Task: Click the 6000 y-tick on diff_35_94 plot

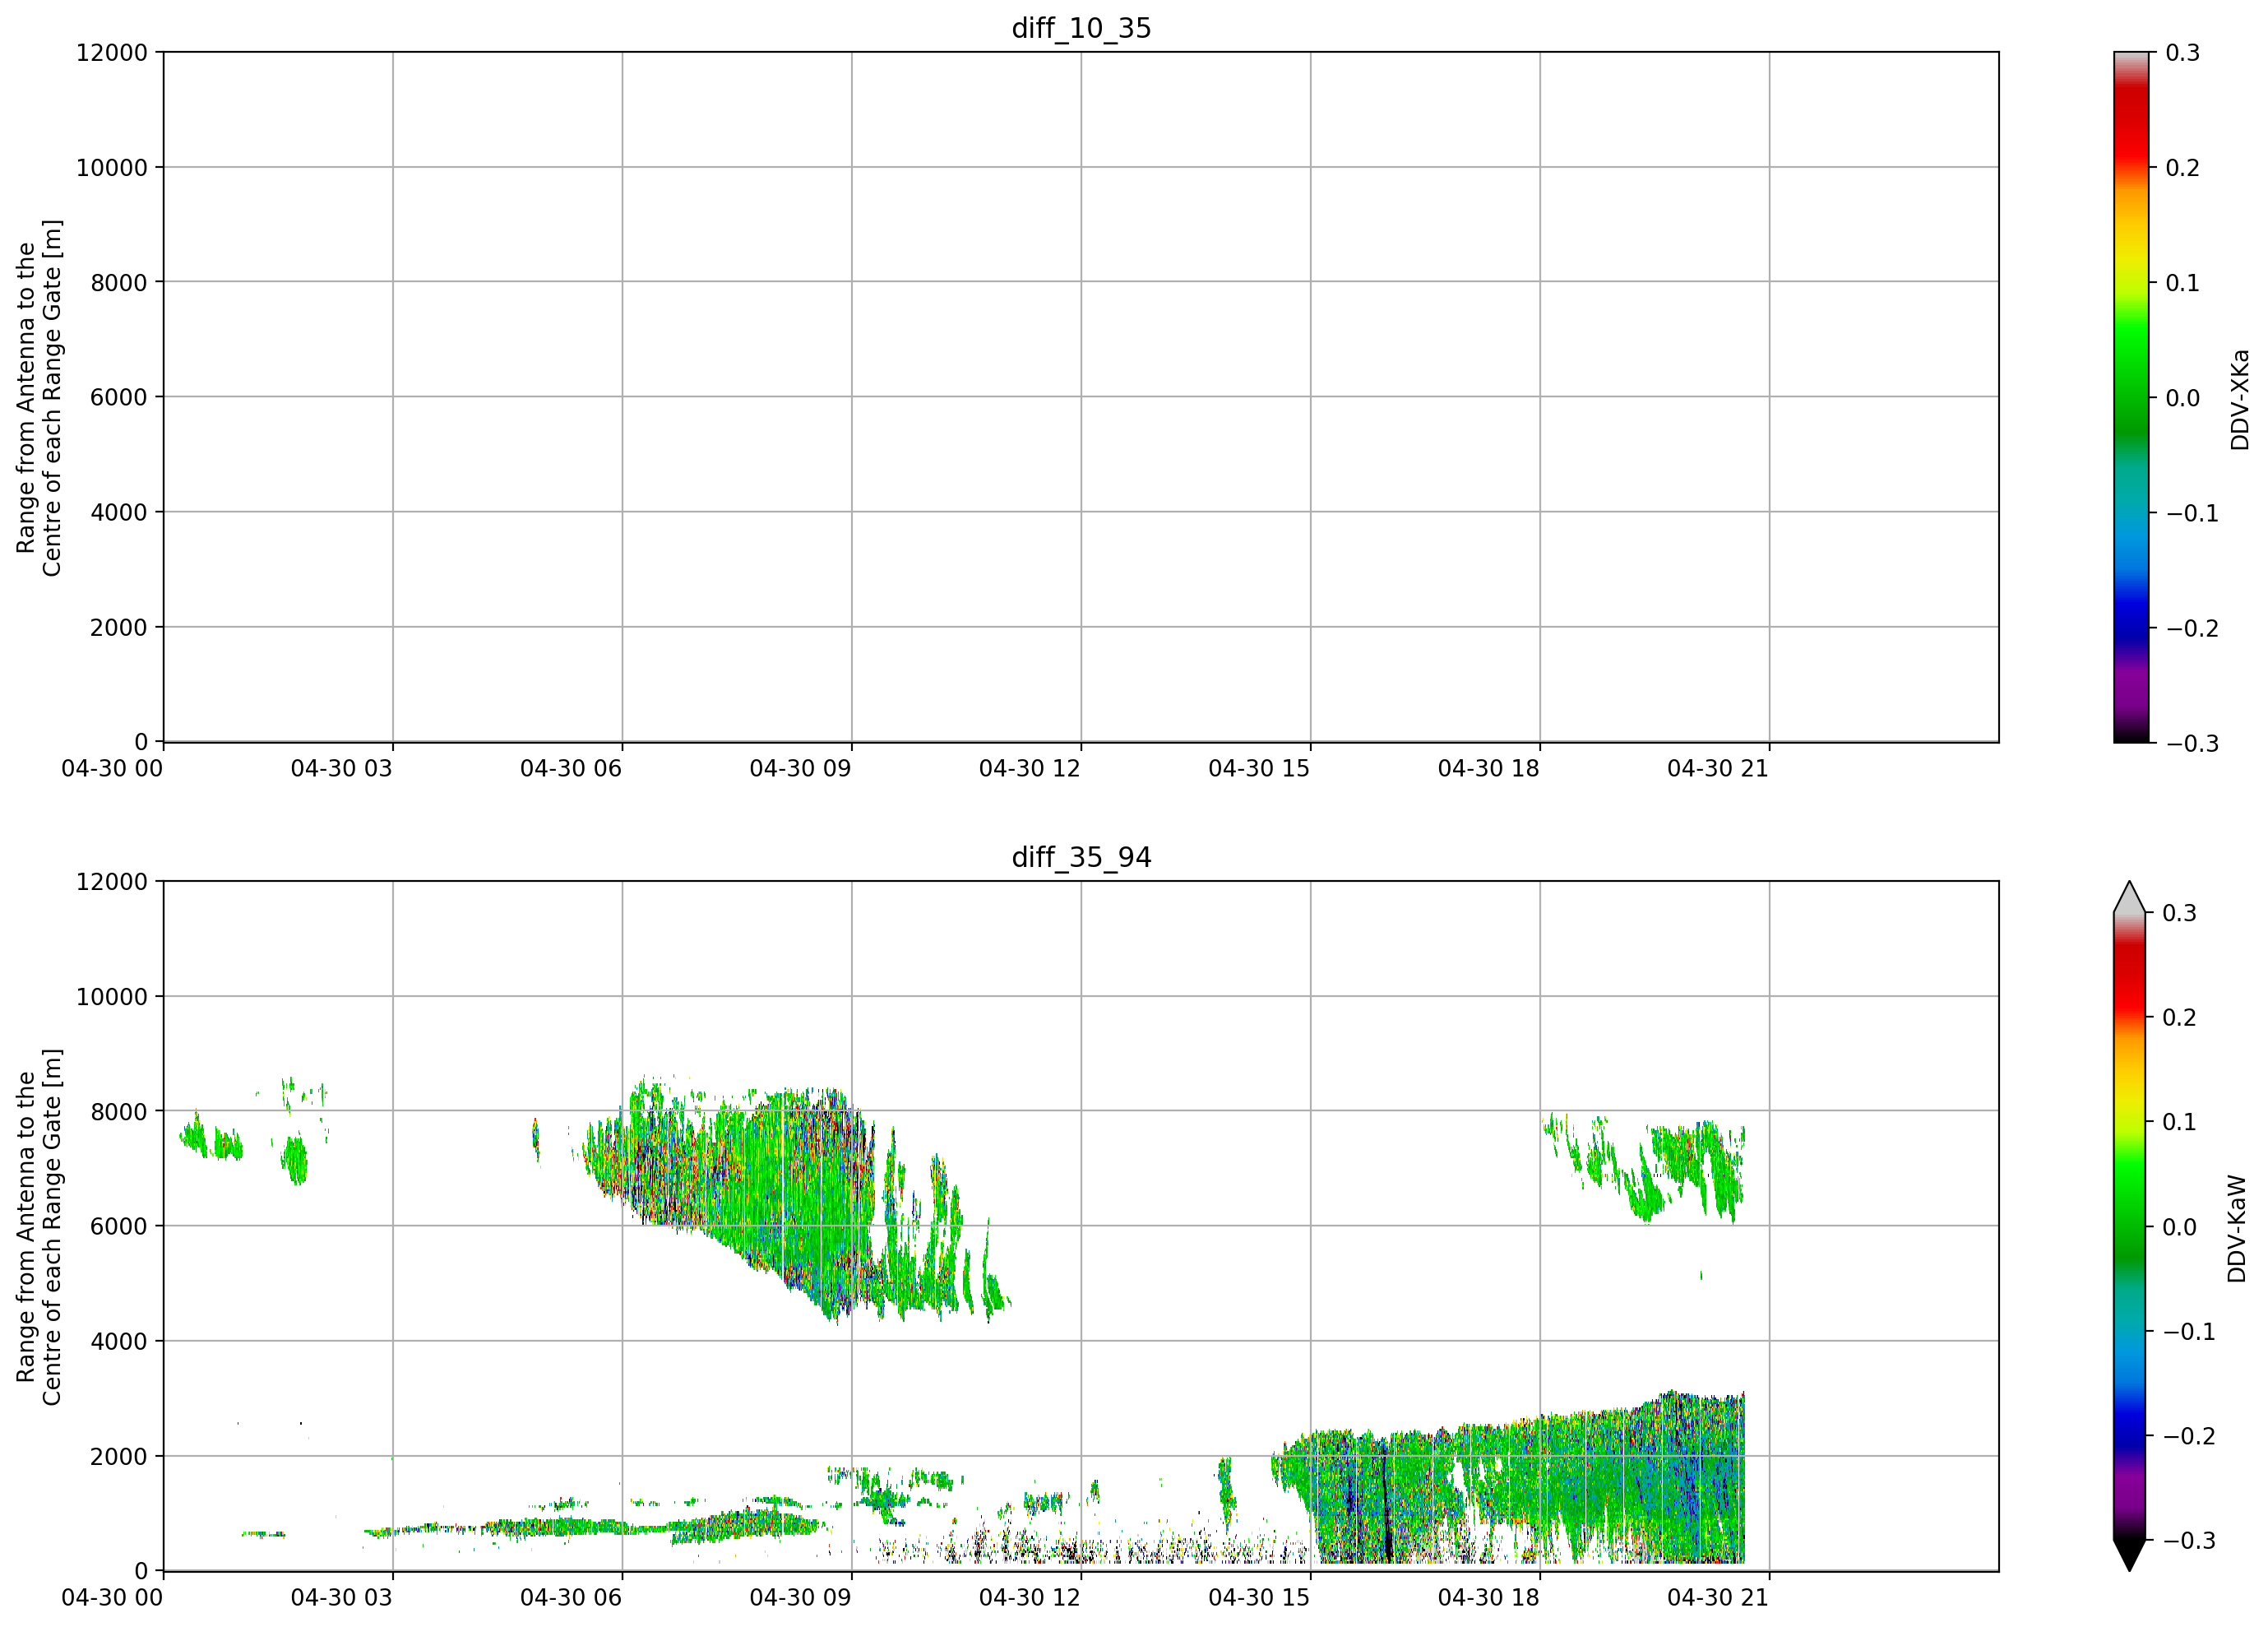Action: (119, 1226)
